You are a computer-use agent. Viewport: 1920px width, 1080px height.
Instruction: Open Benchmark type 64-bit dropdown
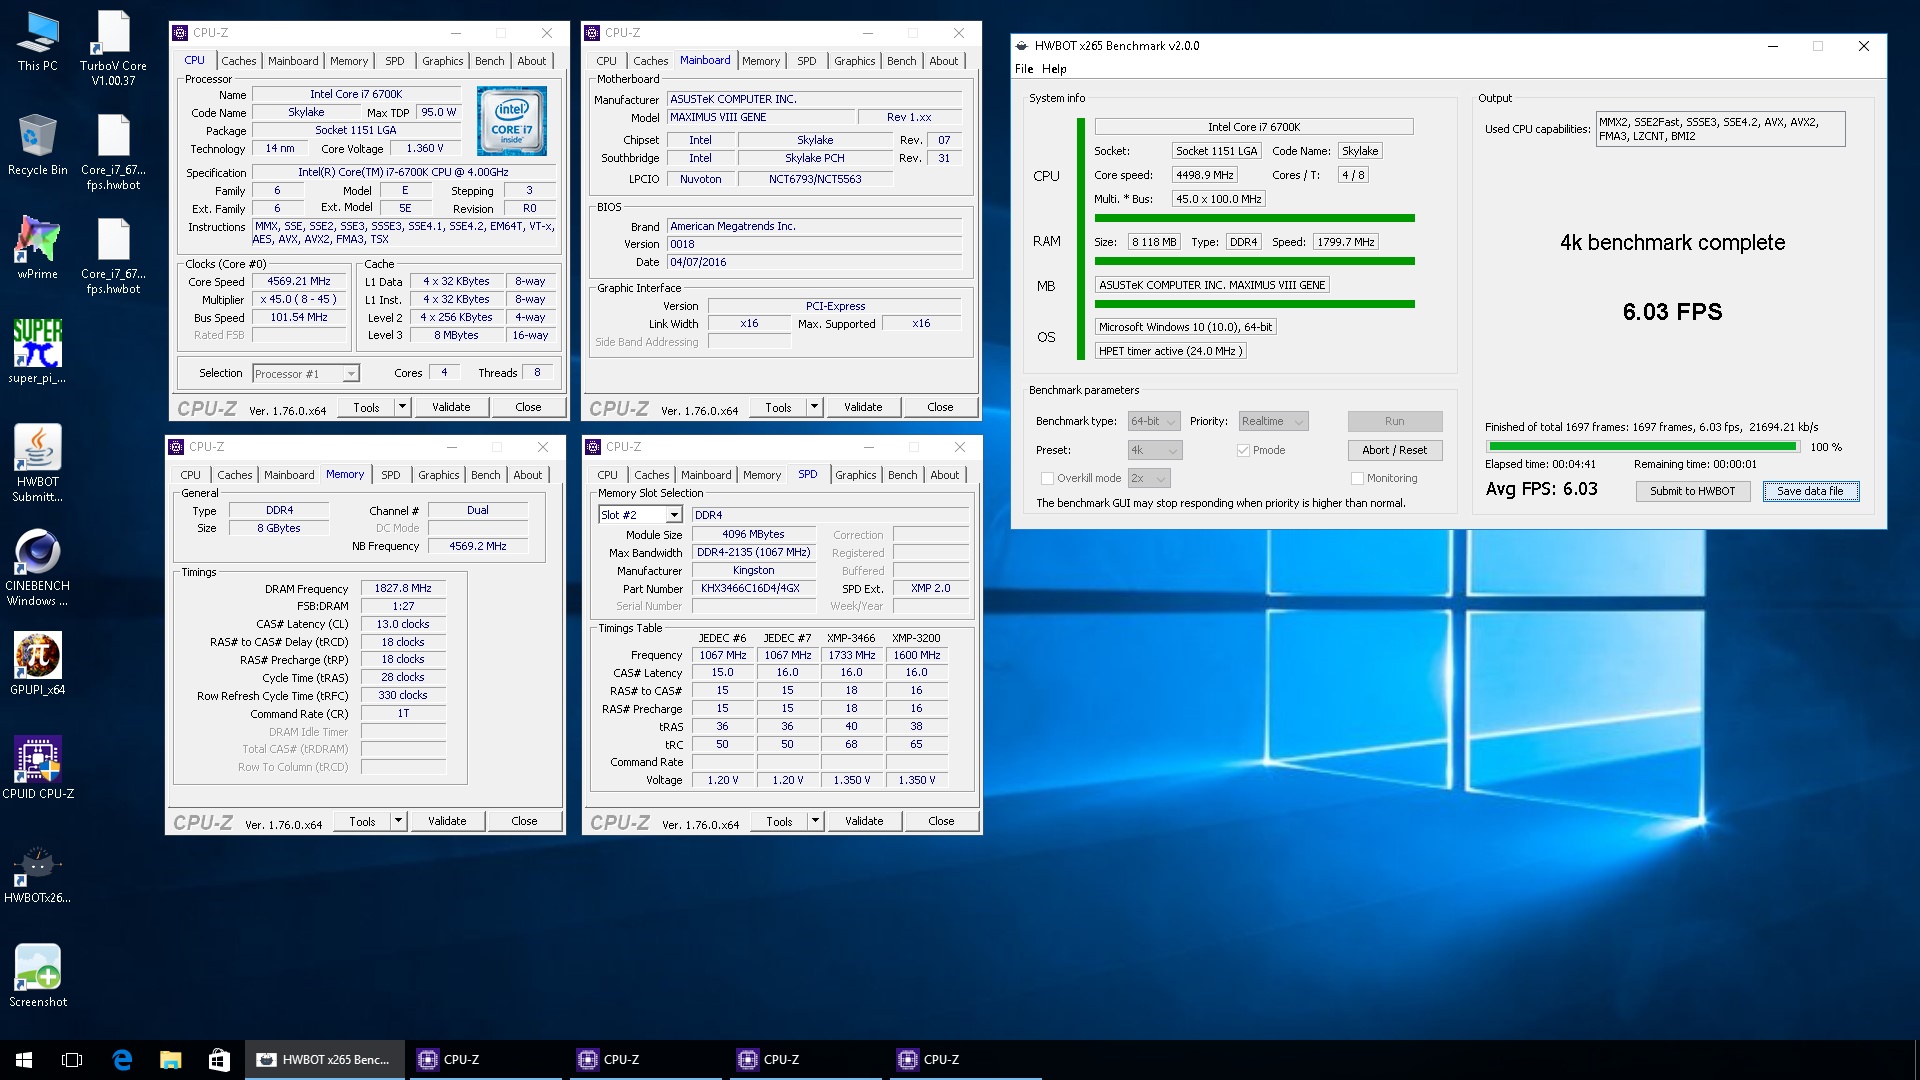(x=1154, y=422)
